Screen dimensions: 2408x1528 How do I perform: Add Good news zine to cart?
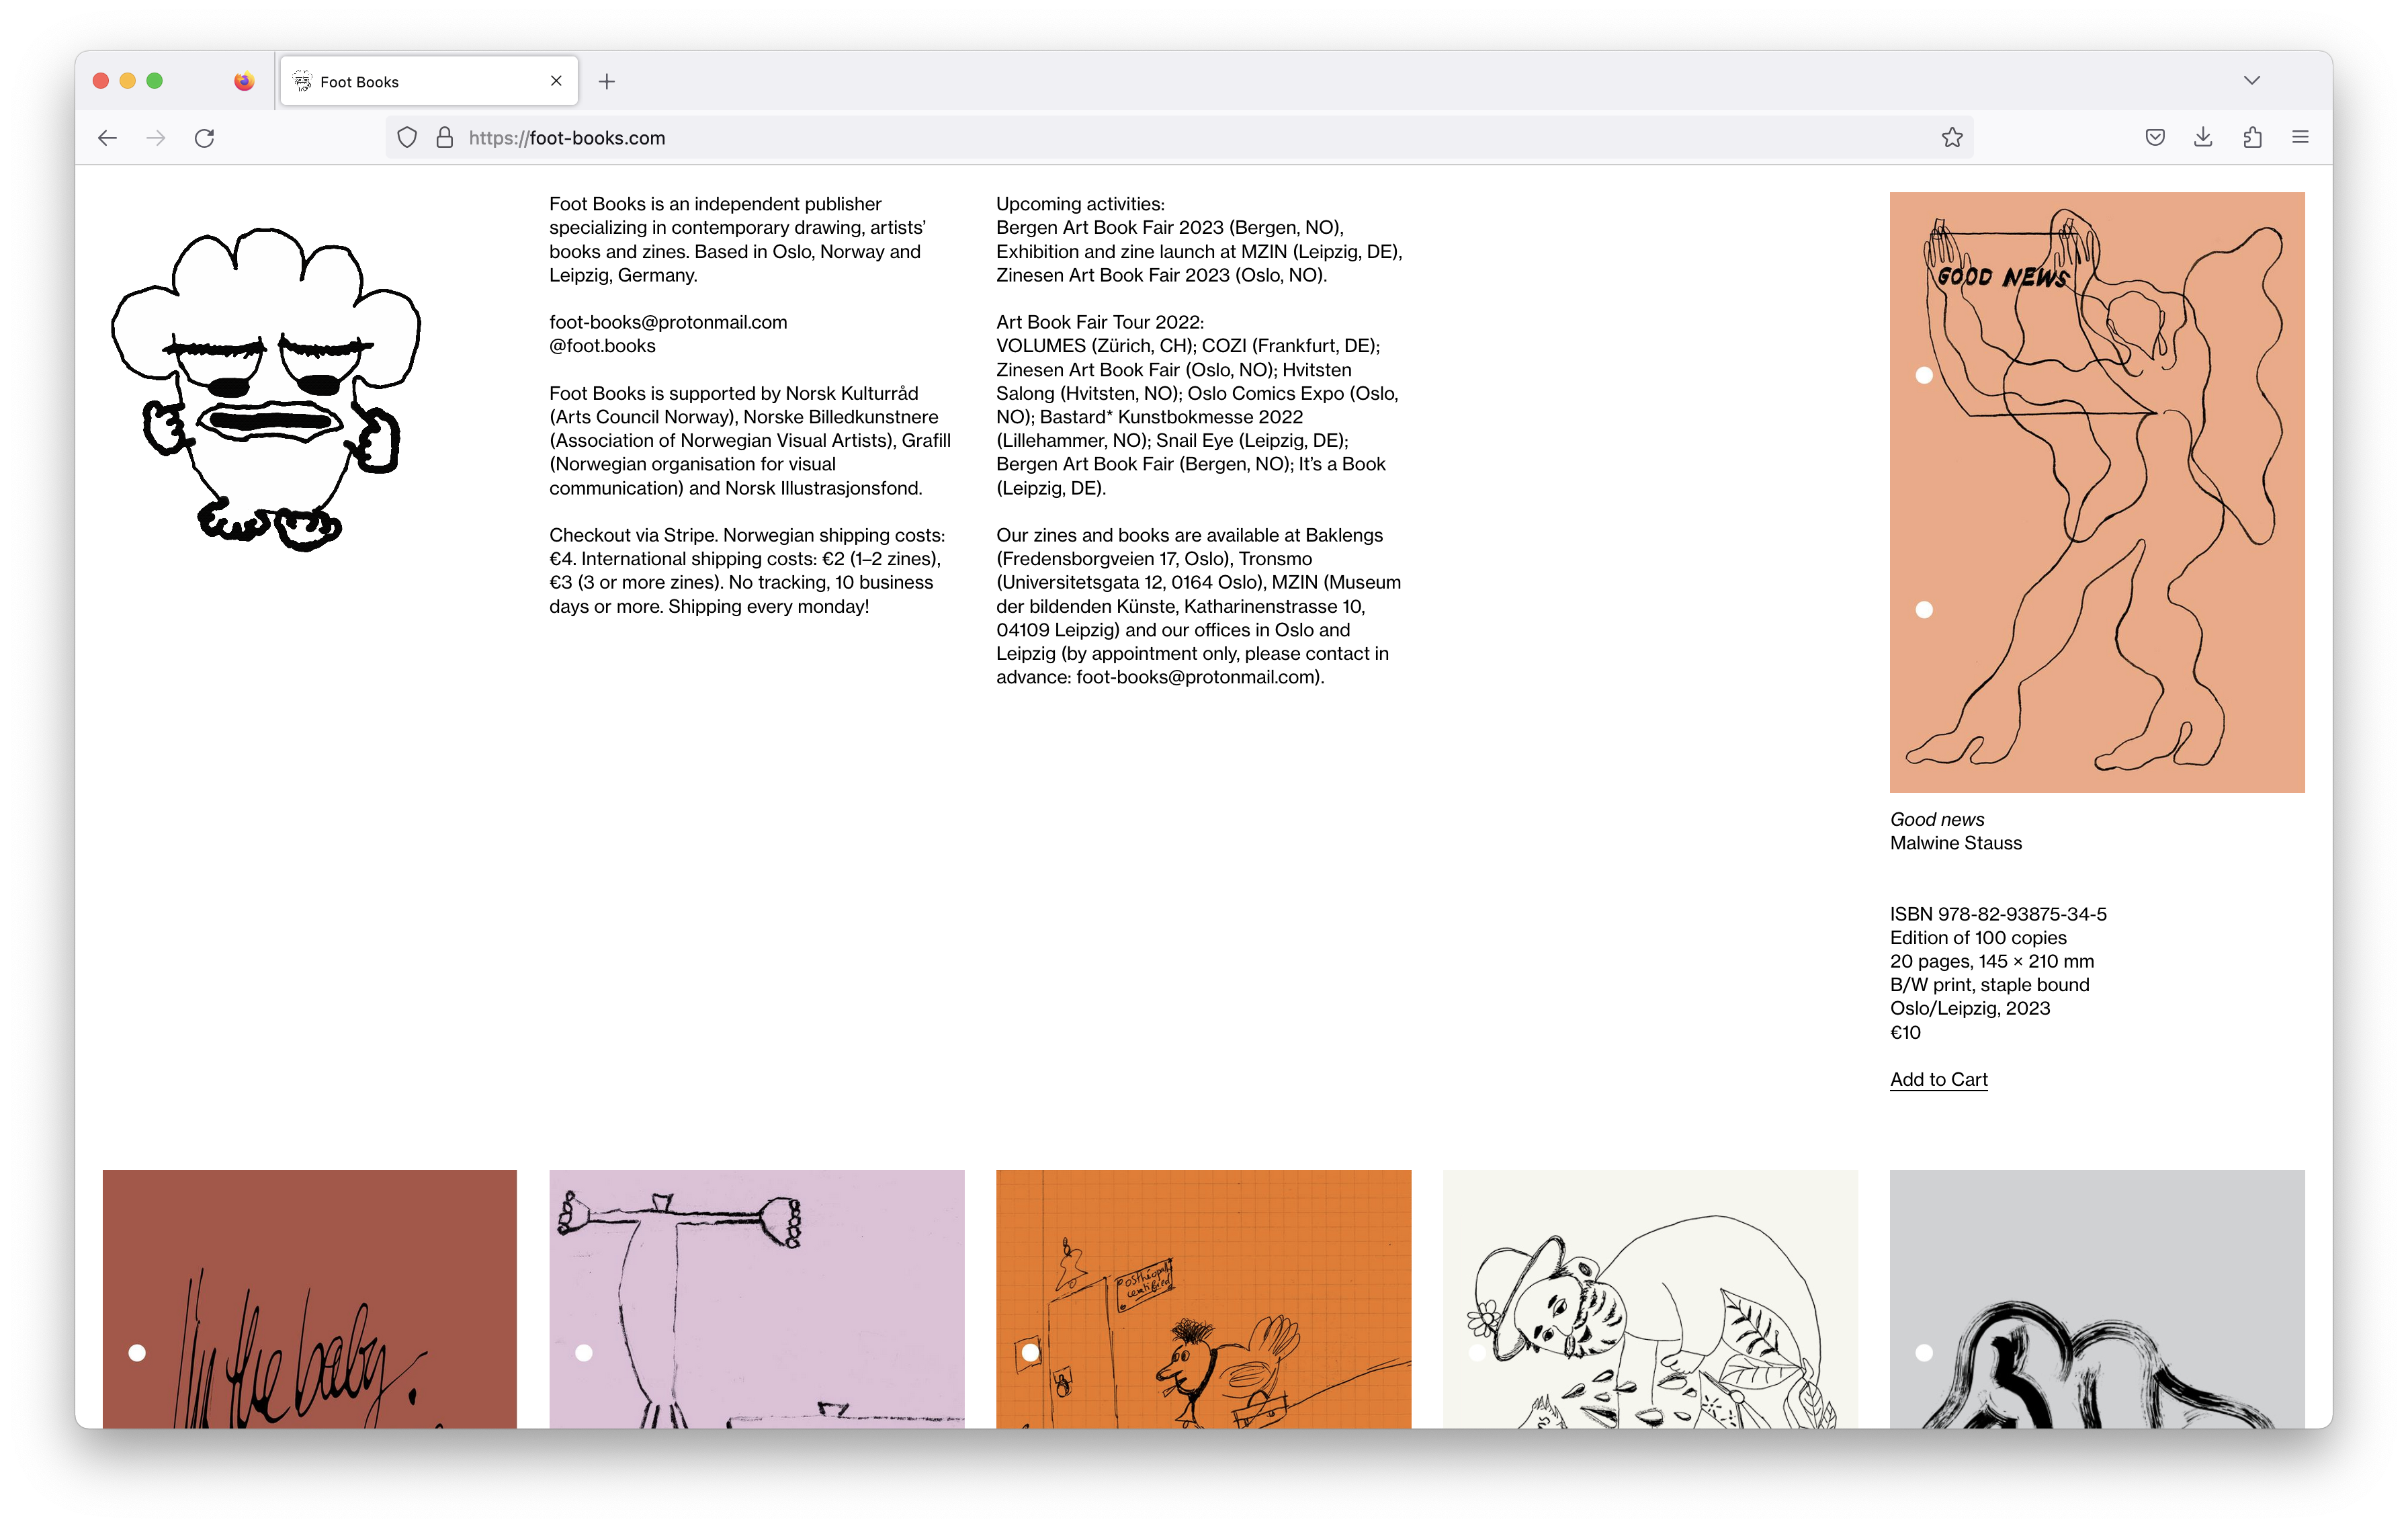click(1939, 1079)
